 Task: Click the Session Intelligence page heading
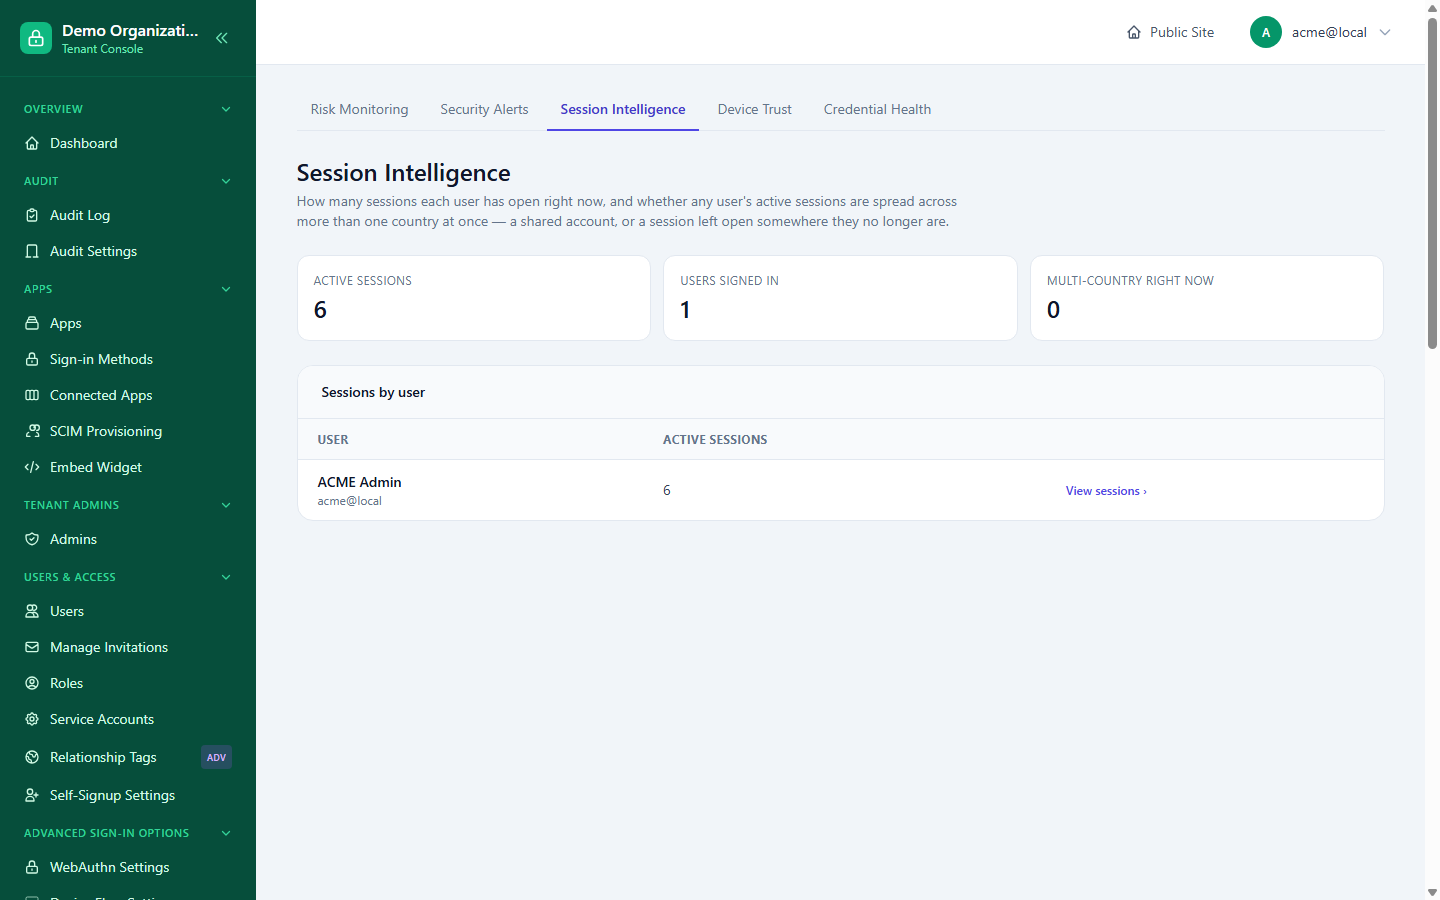click(403, 173)
